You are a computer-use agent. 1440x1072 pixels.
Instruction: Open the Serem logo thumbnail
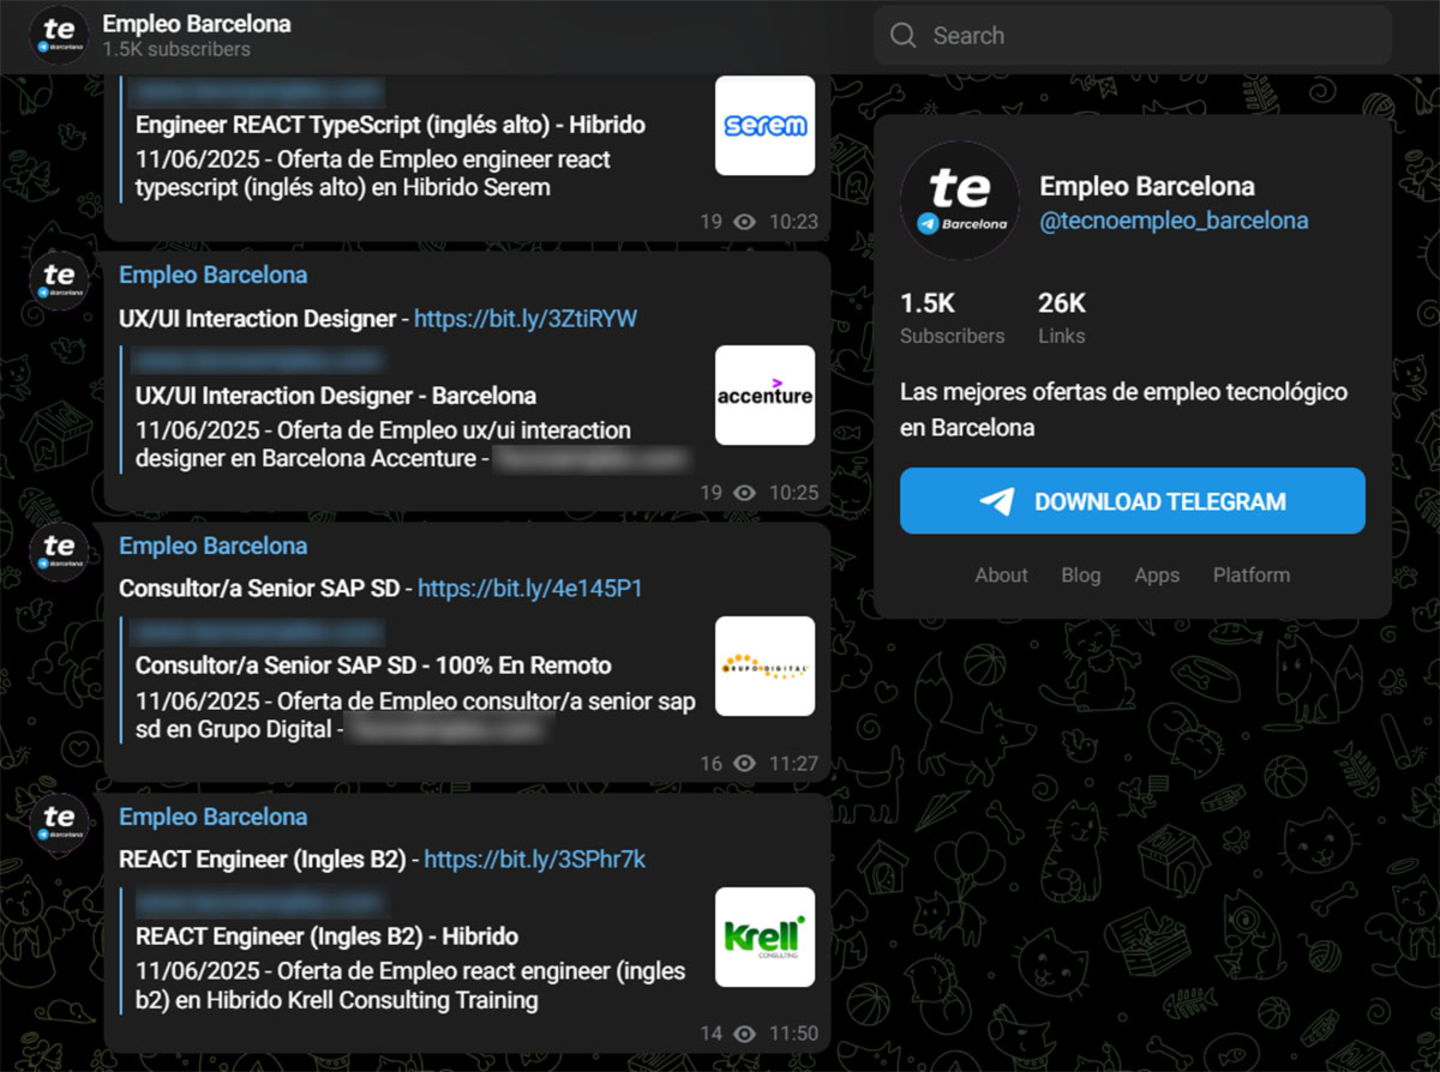point(765,125)
